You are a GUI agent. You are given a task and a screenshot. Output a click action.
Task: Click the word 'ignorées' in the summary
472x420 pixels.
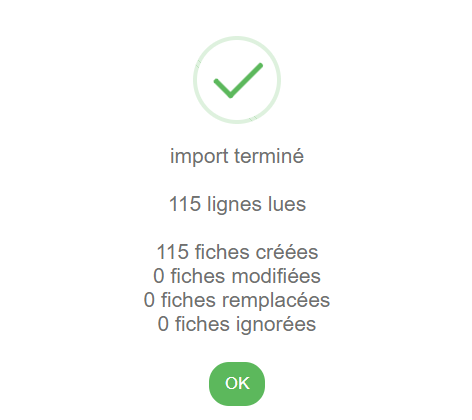(276, 325)
